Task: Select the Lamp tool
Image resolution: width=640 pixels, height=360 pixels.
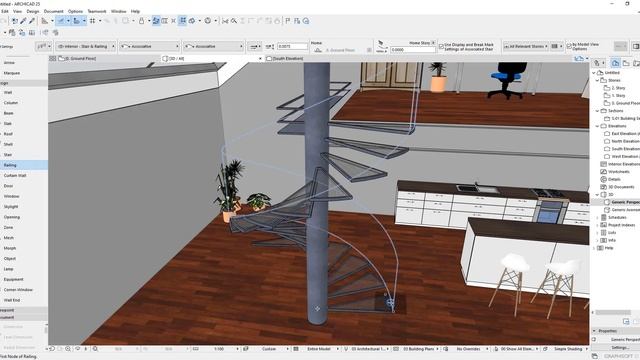Action: pos(9,269)
